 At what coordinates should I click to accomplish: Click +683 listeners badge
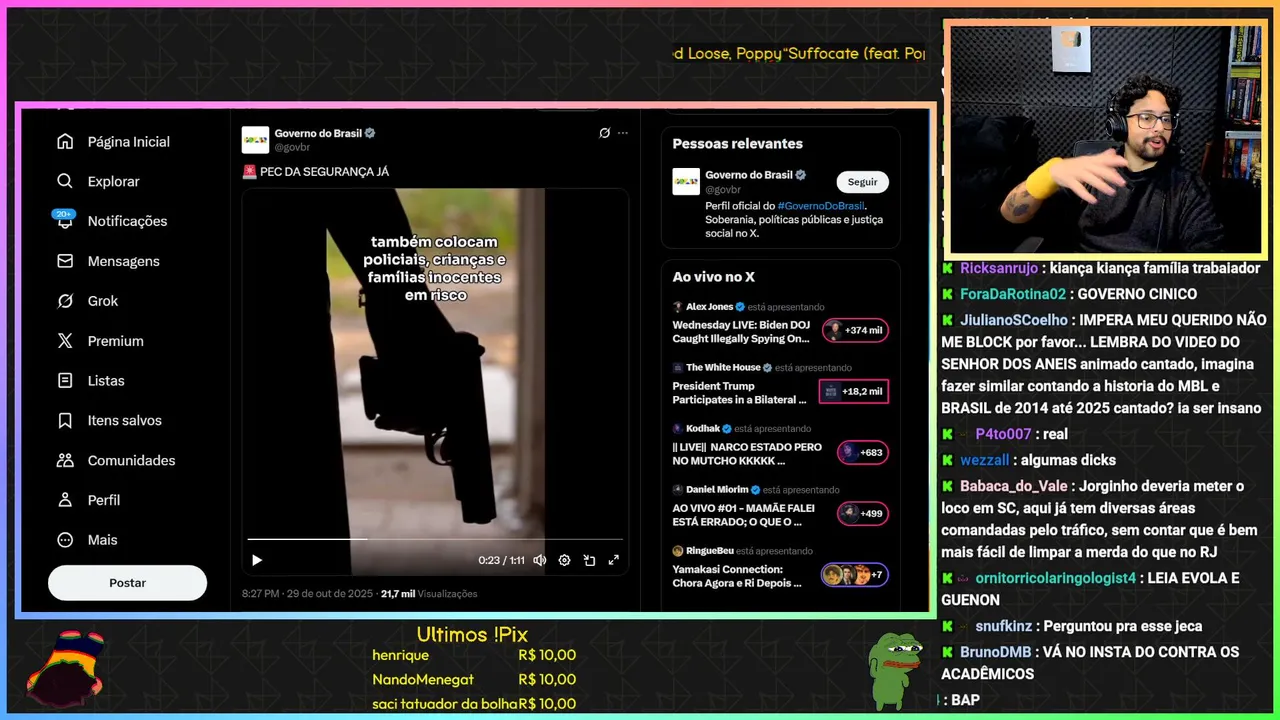pyautogui.click(x=863, y=452)
